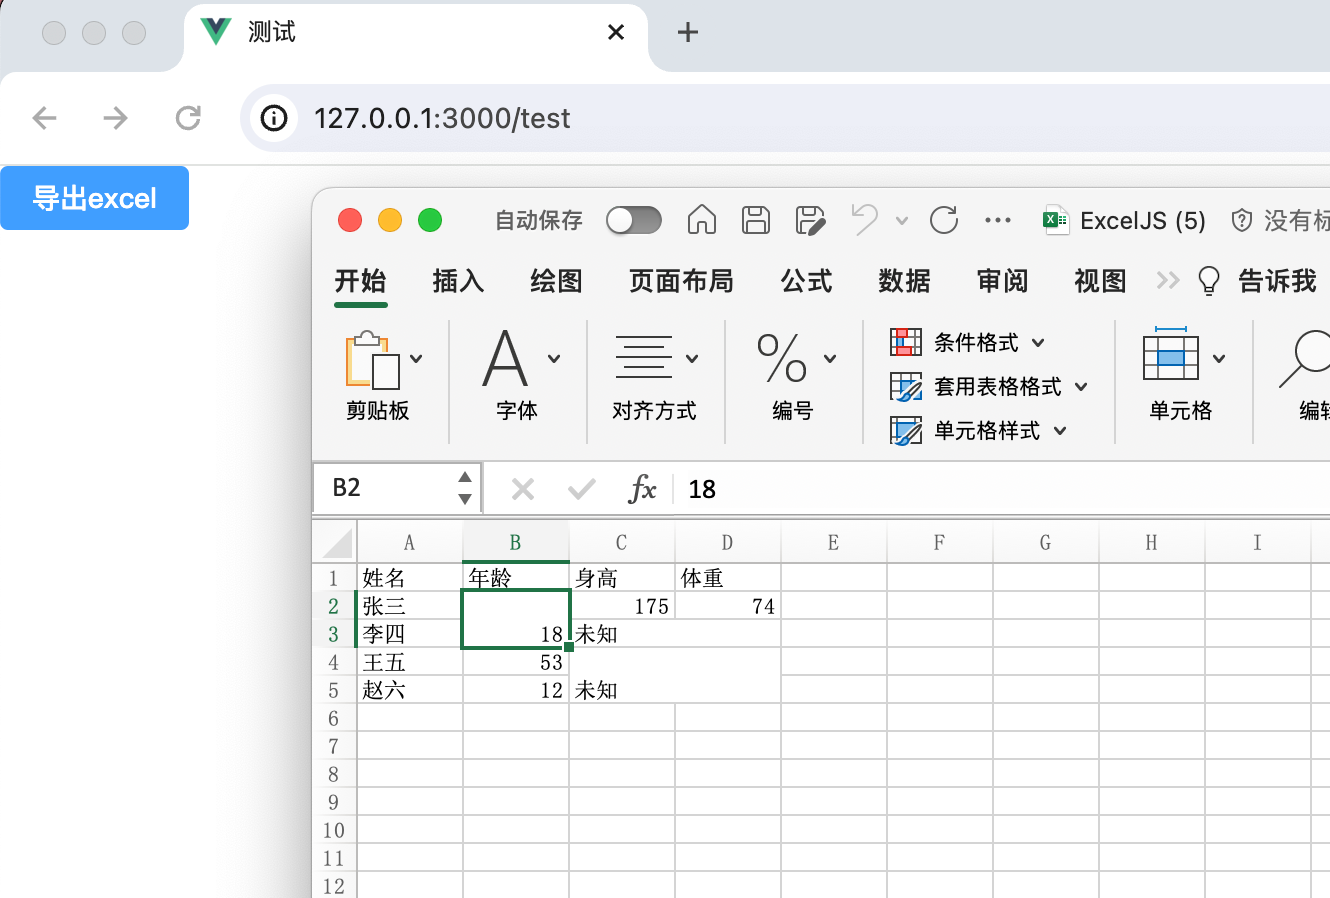
Task: Open the 条件格式 menu
Action: (x=968, y=342)
